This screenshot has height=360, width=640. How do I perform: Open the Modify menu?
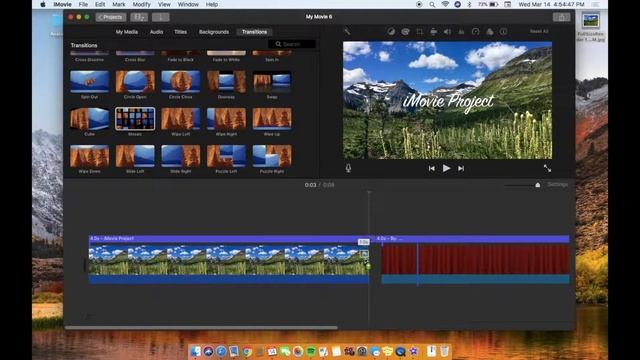[x=142, y=4]
